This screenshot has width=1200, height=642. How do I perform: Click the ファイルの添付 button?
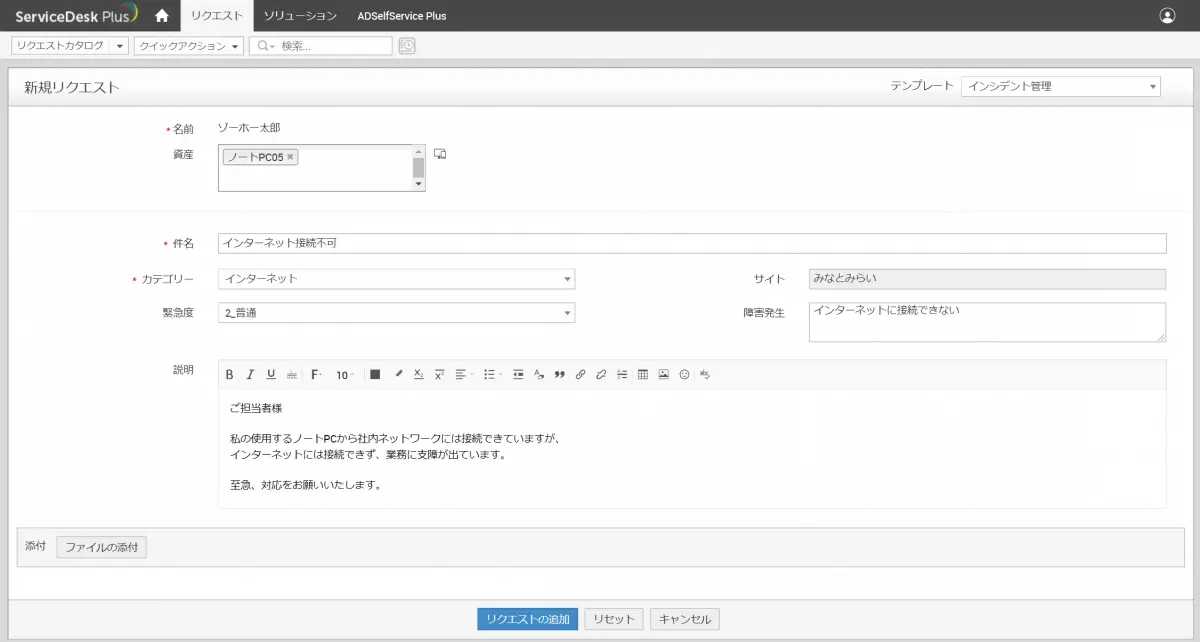coord(101,547)
